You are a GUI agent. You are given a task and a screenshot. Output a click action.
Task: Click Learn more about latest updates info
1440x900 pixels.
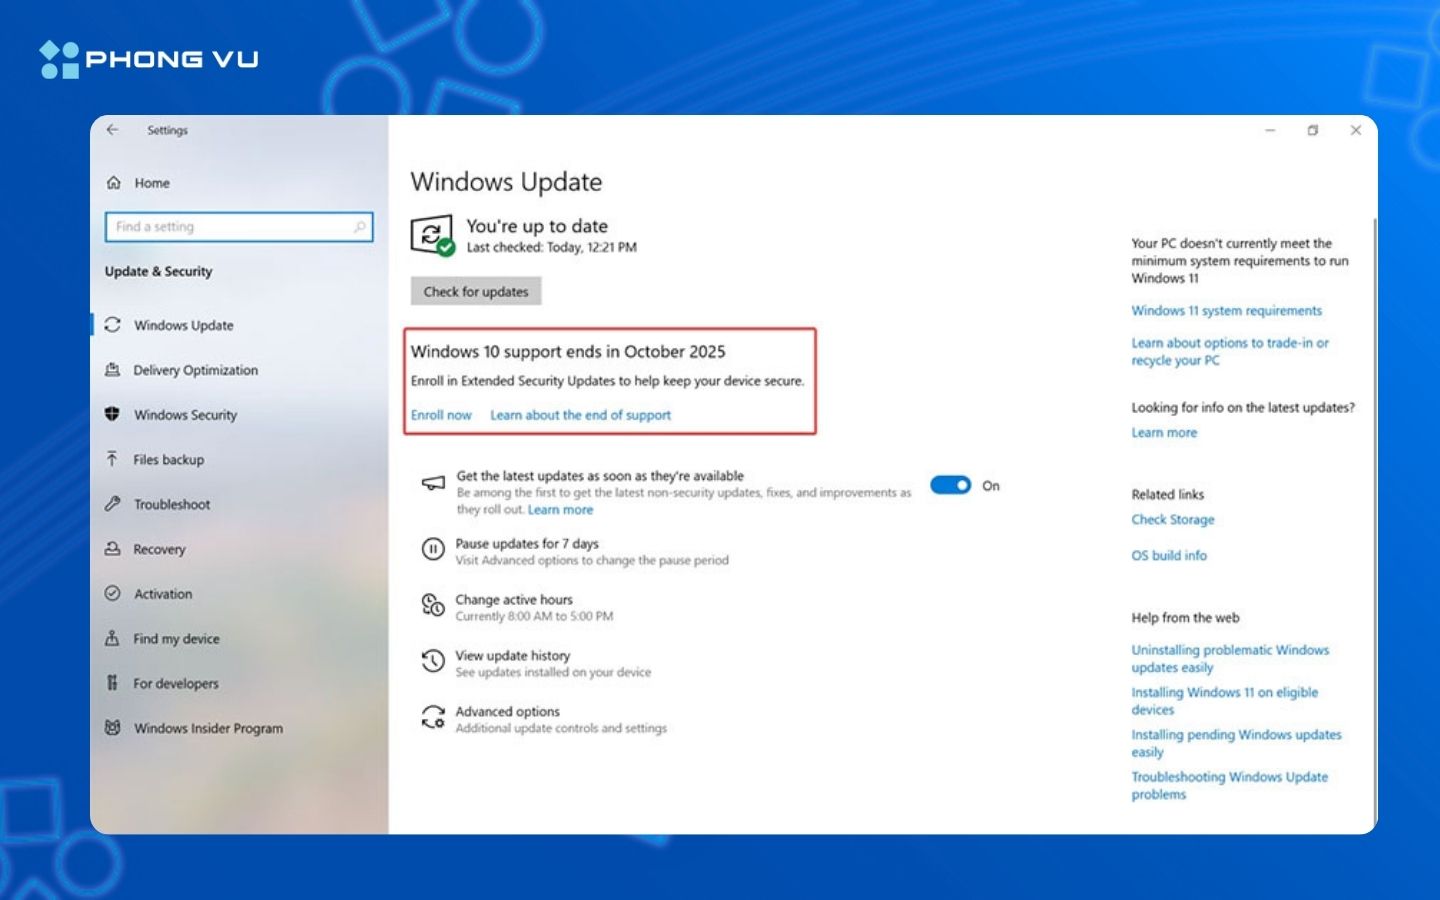click(1164, 433)
